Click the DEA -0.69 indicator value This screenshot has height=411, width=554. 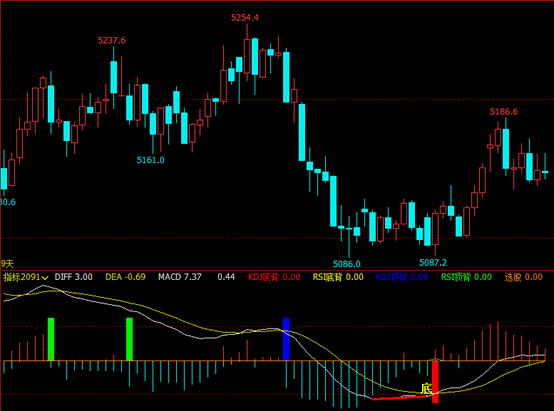pyautogui.click(x=125, y=277)
